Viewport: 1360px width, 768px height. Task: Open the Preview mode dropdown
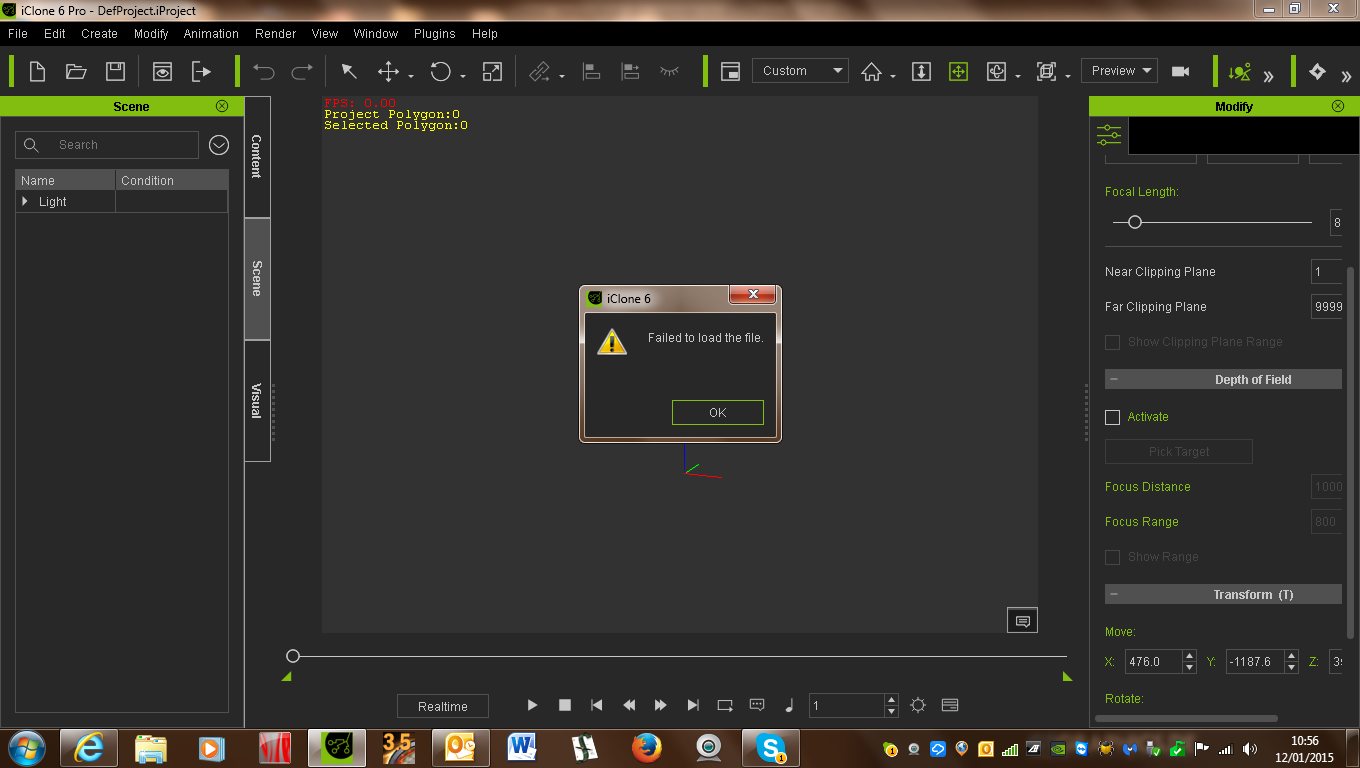(x=1119, y=71)
